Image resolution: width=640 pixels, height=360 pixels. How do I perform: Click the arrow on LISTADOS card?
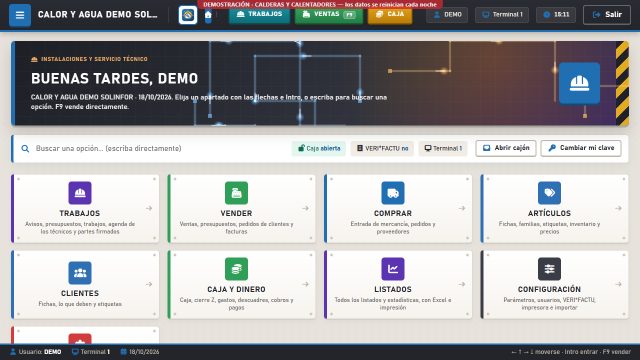462,284
